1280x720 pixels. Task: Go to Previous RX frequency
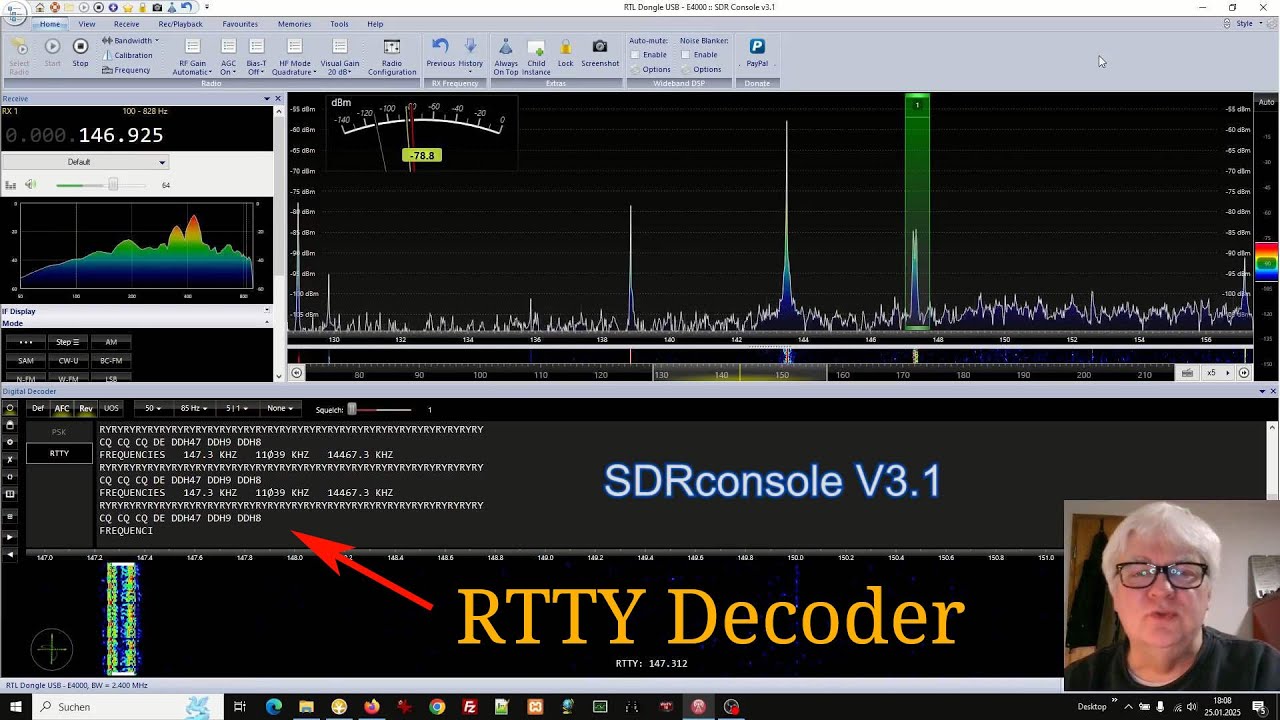[x=440, y=53]
